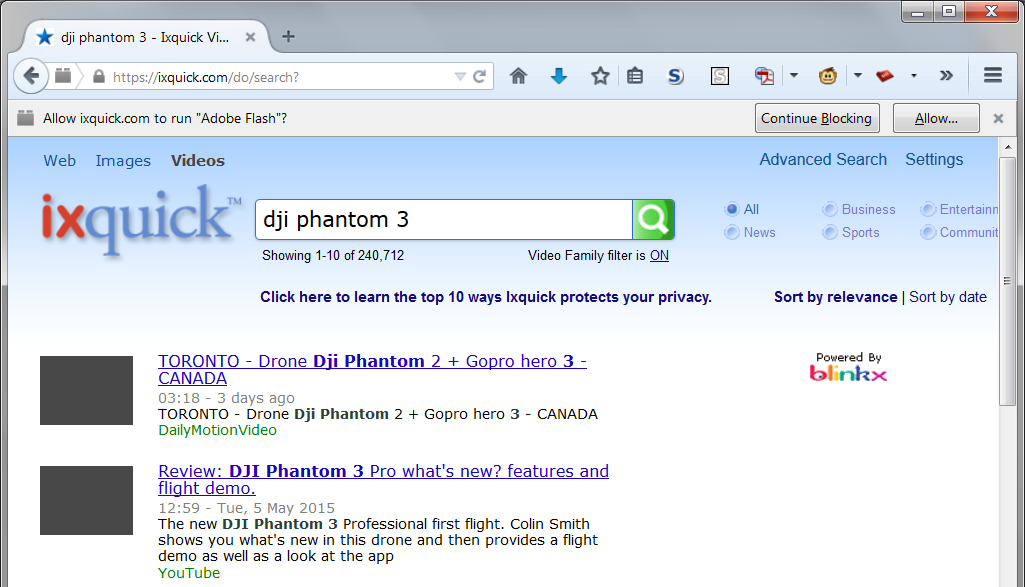Screen dimensions: 1025x587
Task: Click the dji phantom 3 search box
Action: (444, 220)
